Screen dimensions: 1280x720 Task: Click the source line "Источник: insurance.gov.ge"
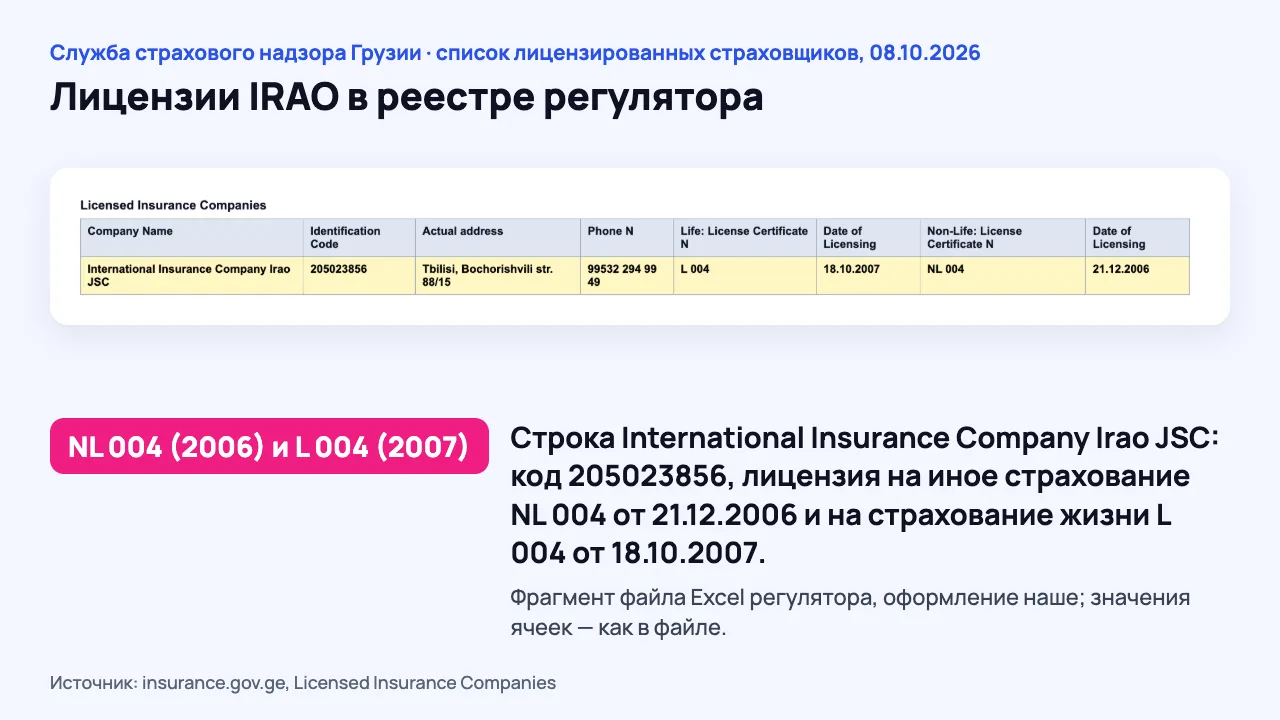(x=303, y=683)
